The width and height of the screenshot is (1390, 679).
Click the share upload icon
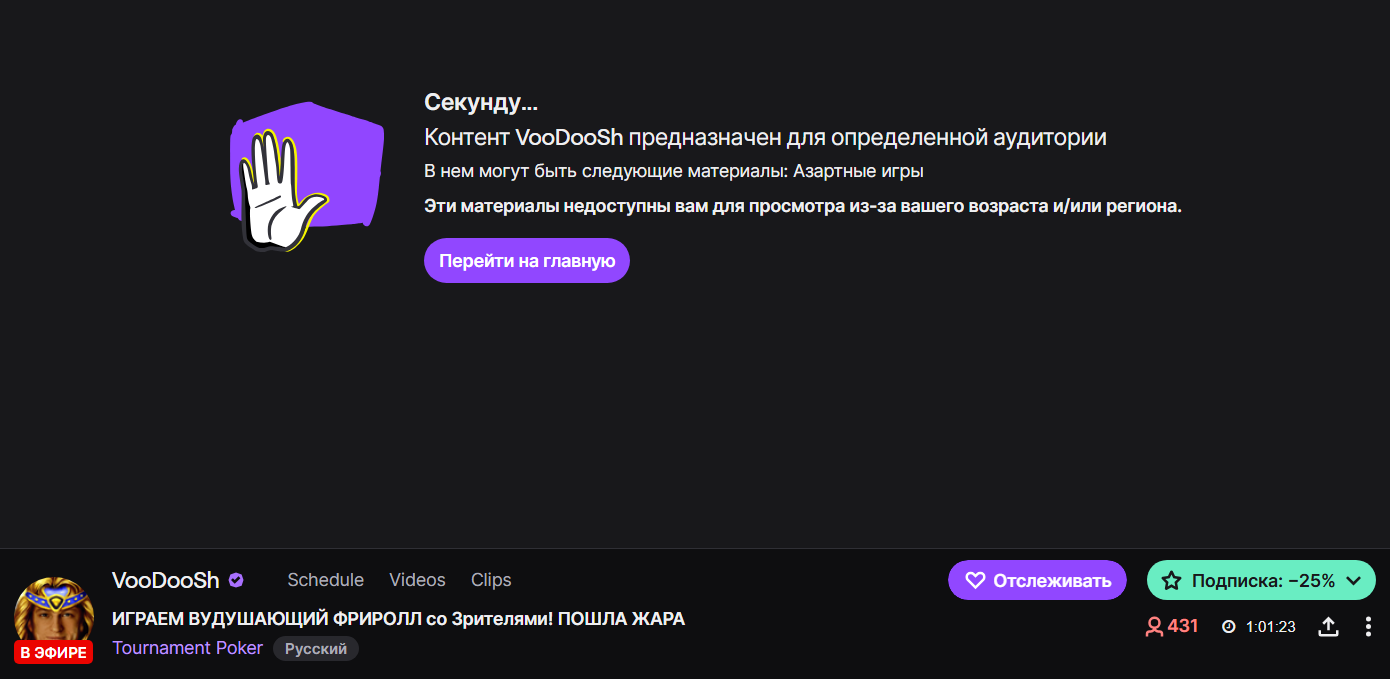click(1328, 627)
